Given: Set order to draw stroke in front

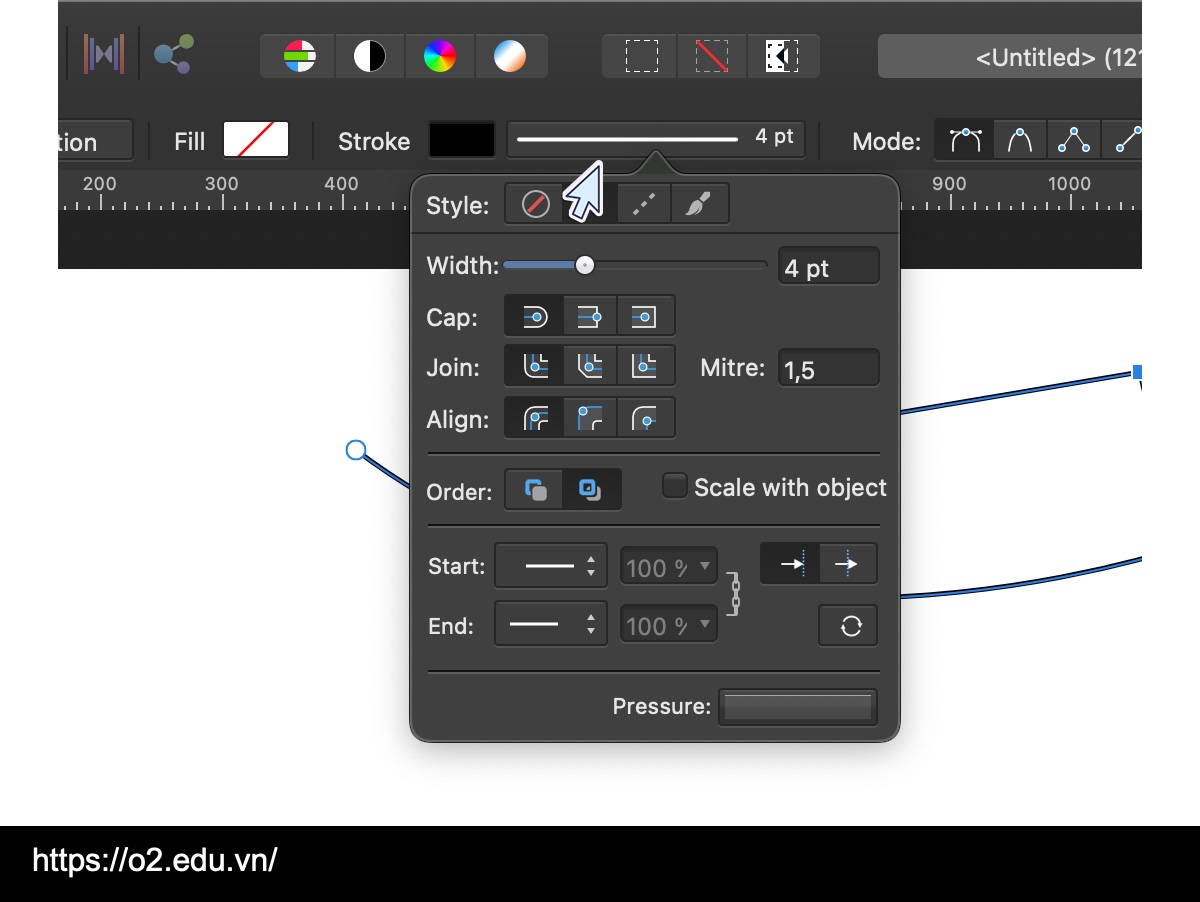Looking at the screenshot, I should click(591, 490).
